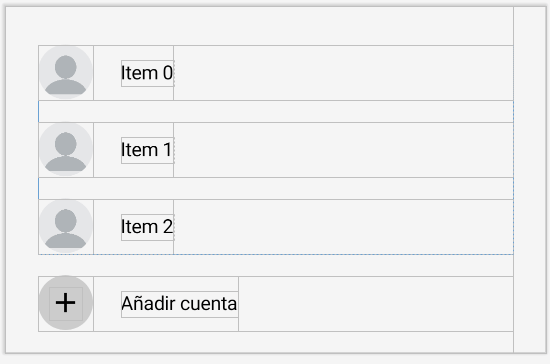Click the padding left of Item 0 label
550x364 pixels.
[107, 73]
